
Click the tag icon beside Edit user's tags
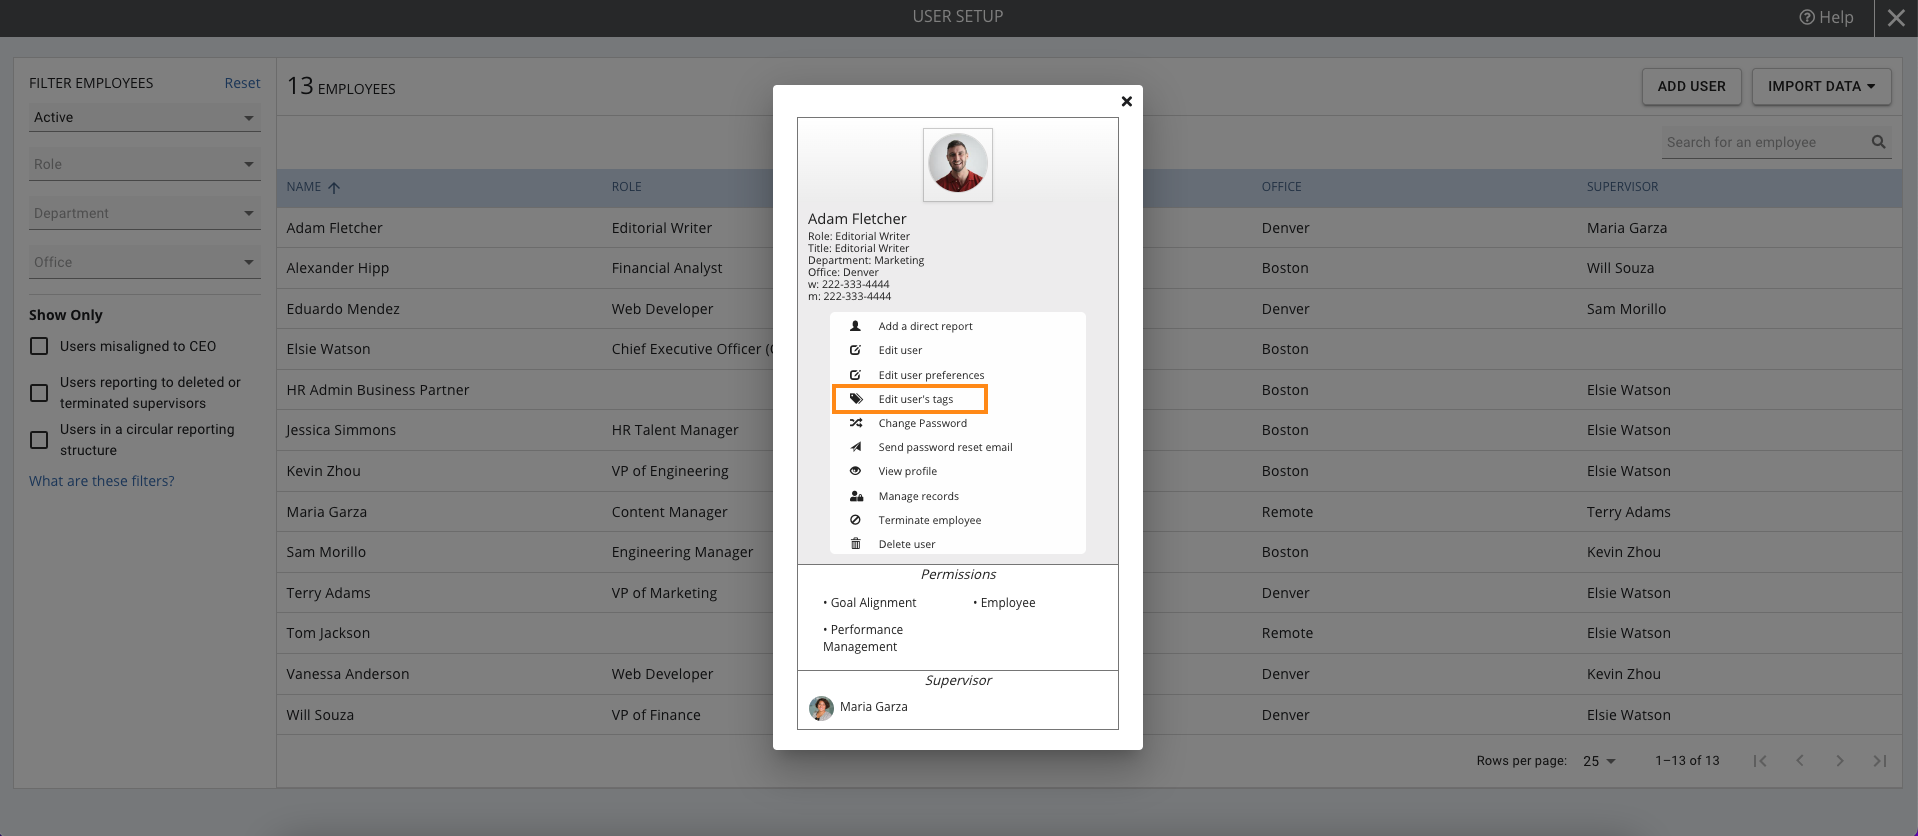tap(856, 399)
